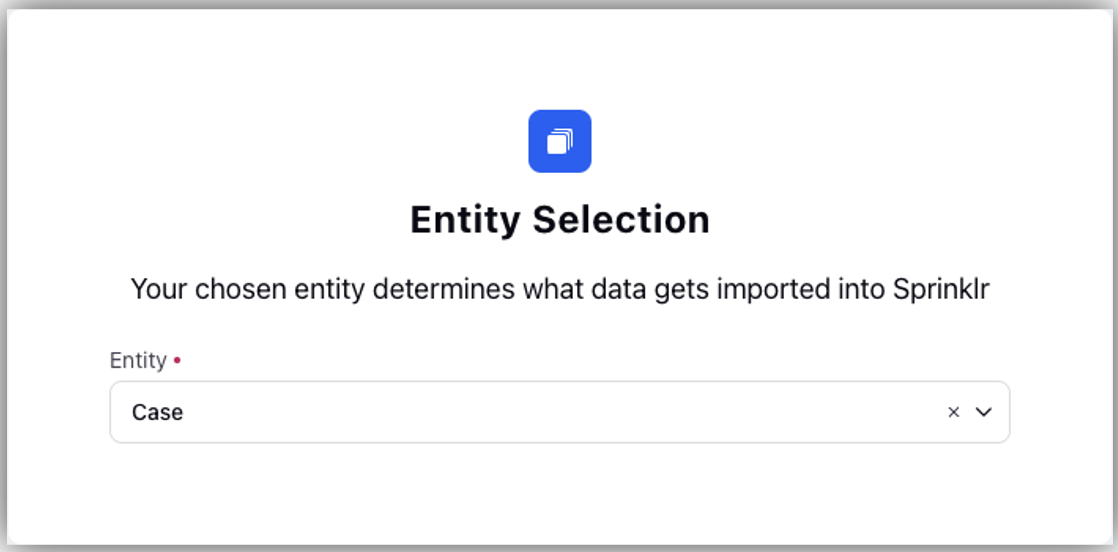Clear the selected Case value with X
Viewport: 1118px width, 552px height.
(x=953, y=412)
